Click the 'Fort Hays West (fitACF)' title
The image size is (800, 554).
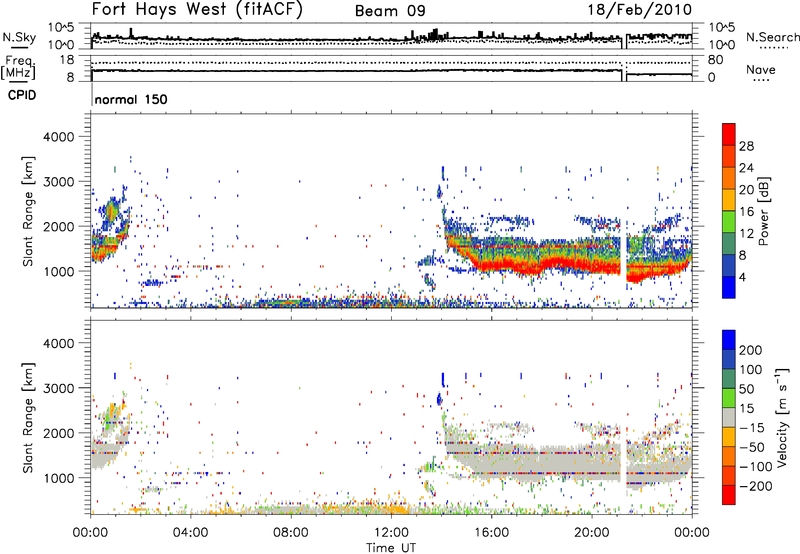[x=197, y=9]
